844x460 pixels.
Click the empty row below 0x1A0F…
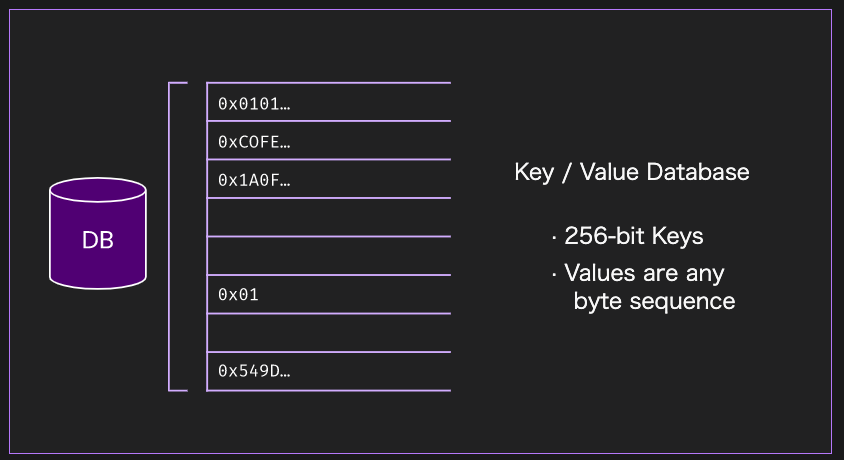tap(329, 217)
